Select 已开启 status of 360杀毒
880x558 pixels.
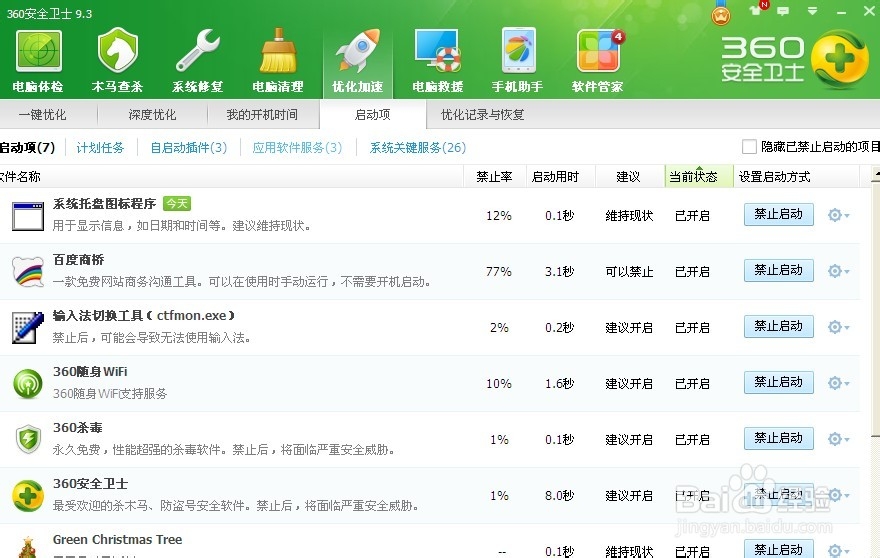click(693, 440)
